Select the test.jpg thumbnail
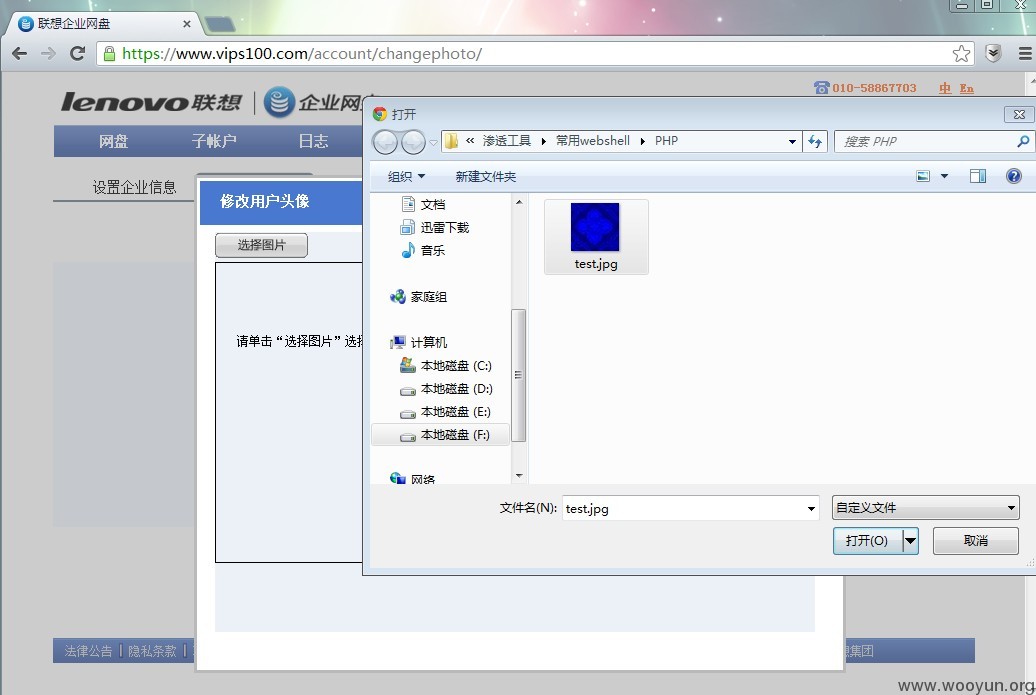The width and height of the screenshot is (1036, 695). click(596, 237)
